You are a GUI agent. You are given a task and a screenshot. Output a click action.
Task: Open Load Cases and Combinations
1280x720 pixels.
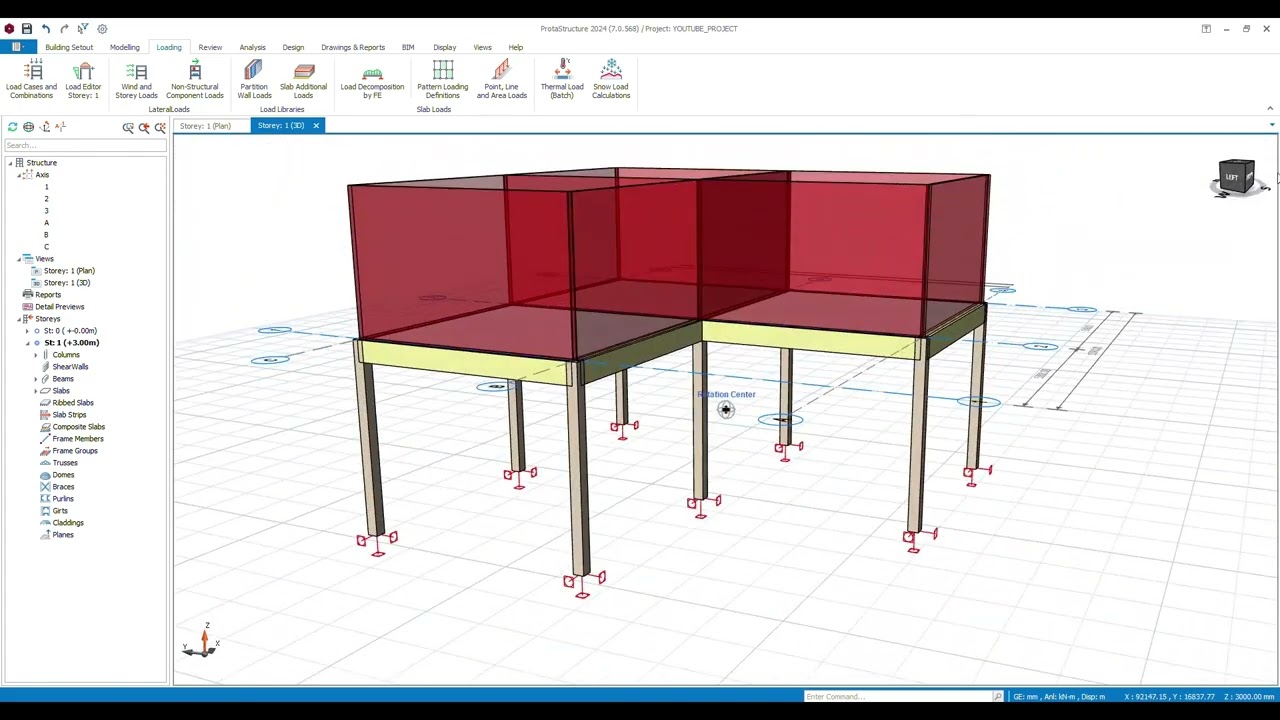point(31,80)
